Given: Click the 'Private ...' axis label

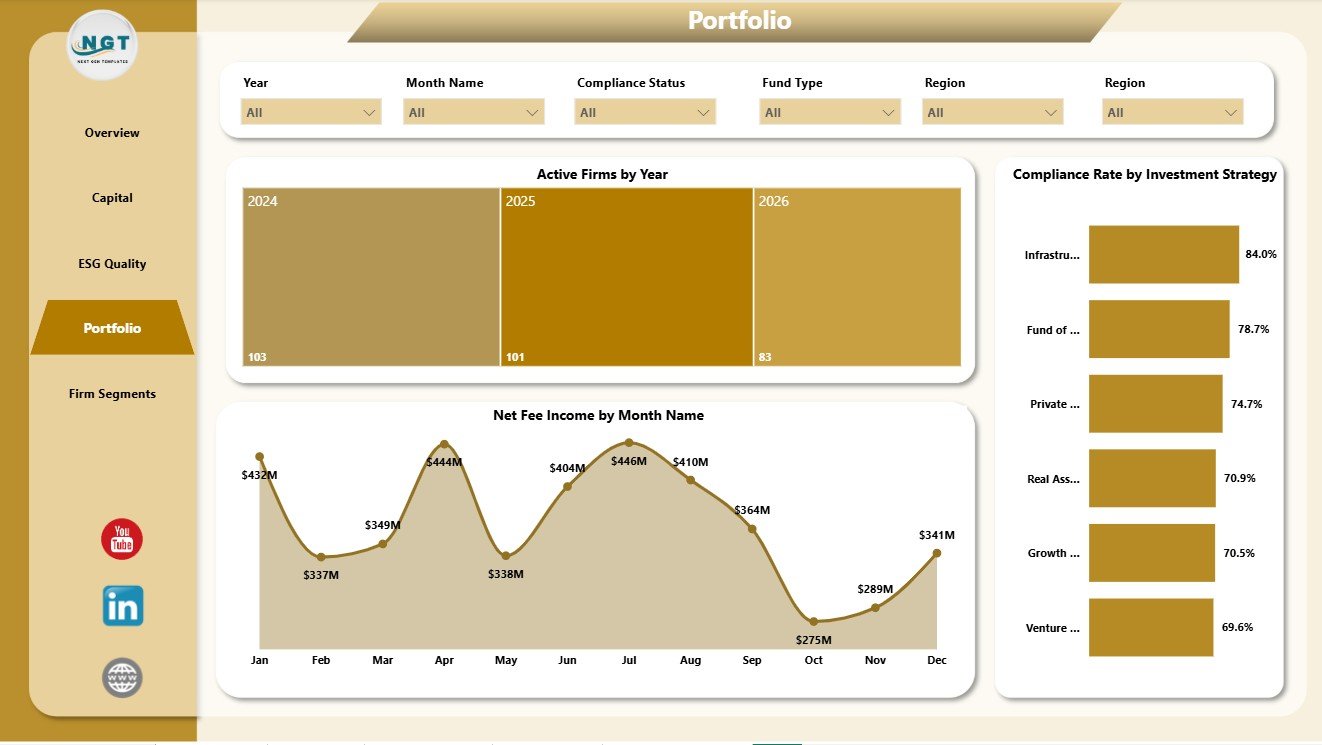Looking at the screenshot, I should point(1055,404).
